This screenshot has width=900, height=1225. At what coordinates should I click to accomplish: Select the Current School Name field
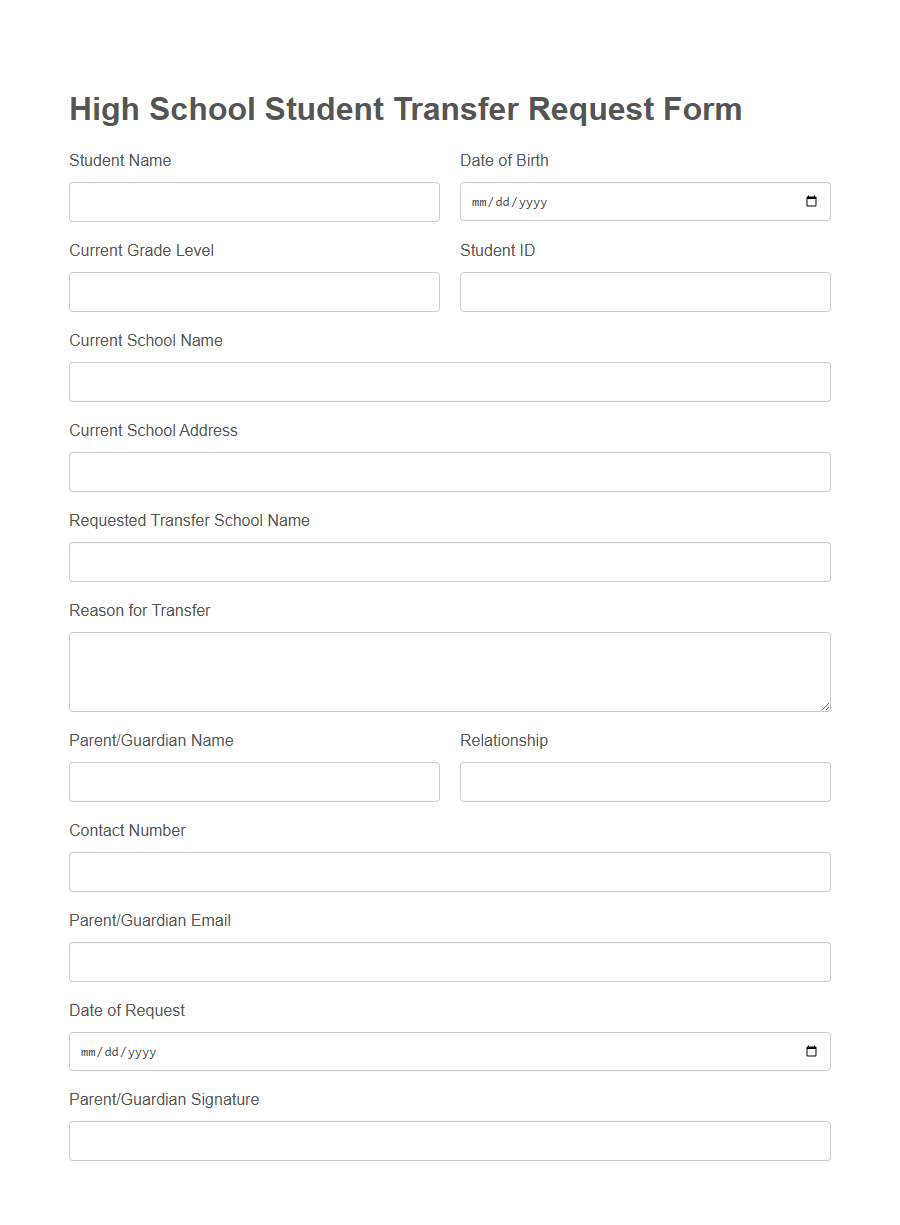[x=449, y=381]
